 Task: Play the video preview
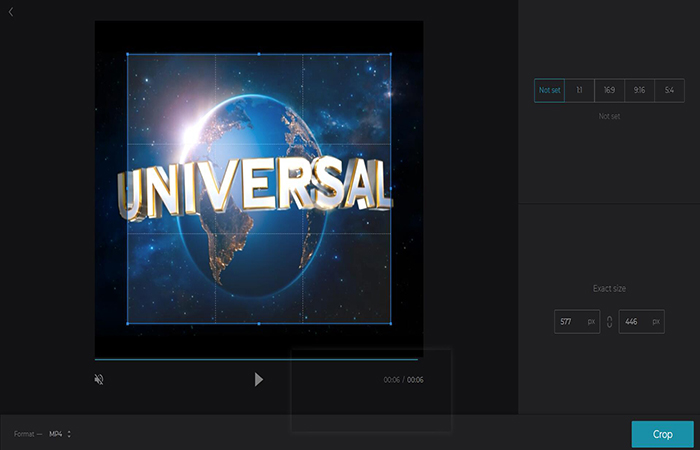tap(258, 379)
